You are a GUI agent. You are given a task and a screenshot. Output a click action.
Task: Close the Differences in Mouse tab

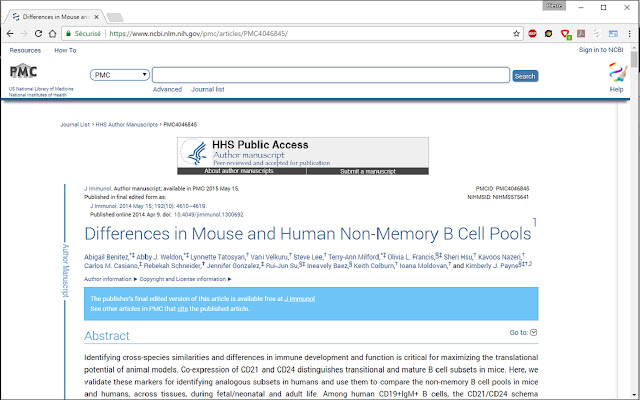[96, 17]
